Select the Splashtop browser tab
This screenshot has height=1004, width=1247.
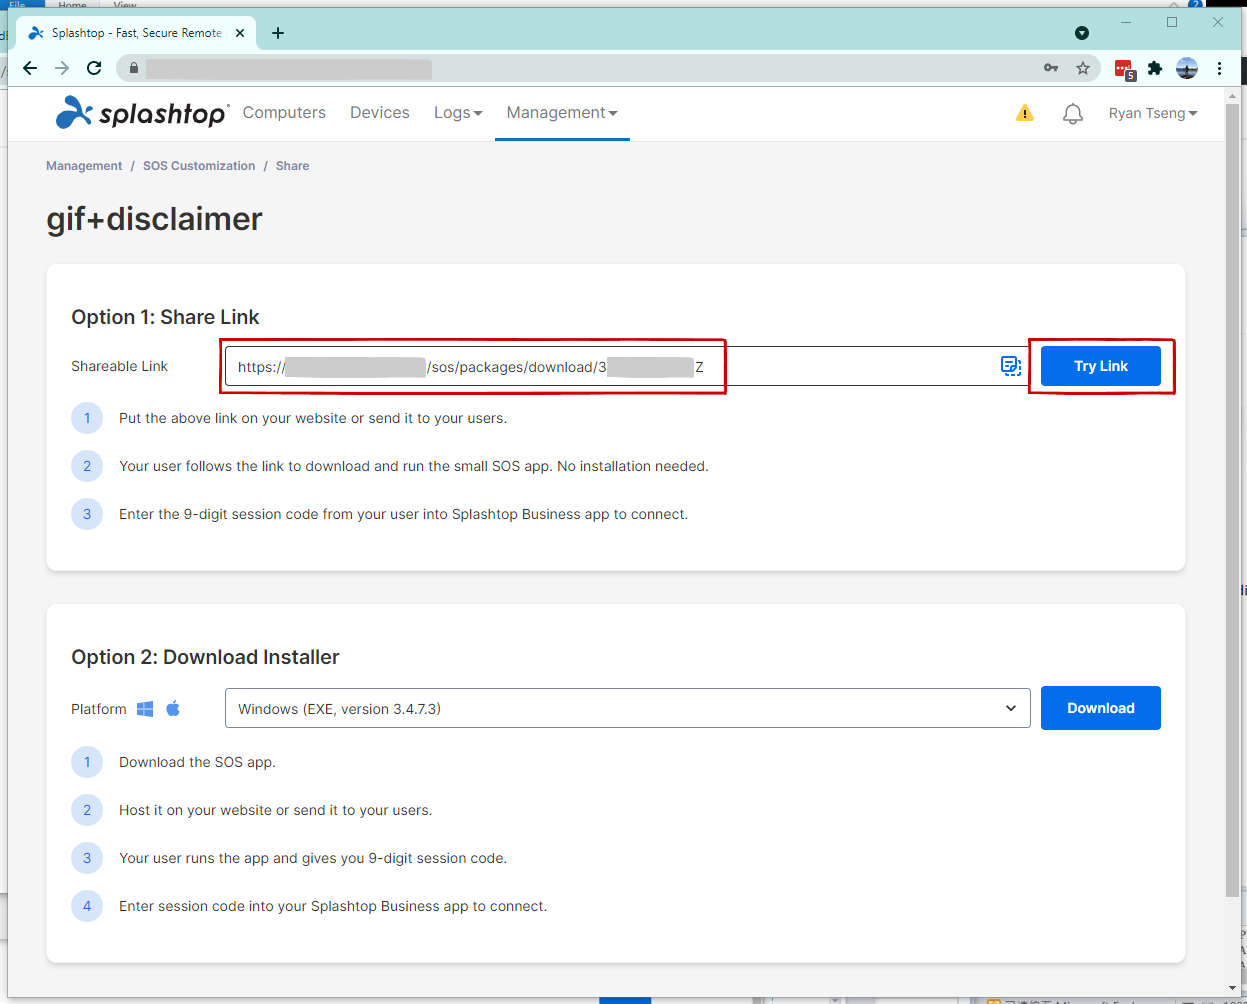coord(138,33)
